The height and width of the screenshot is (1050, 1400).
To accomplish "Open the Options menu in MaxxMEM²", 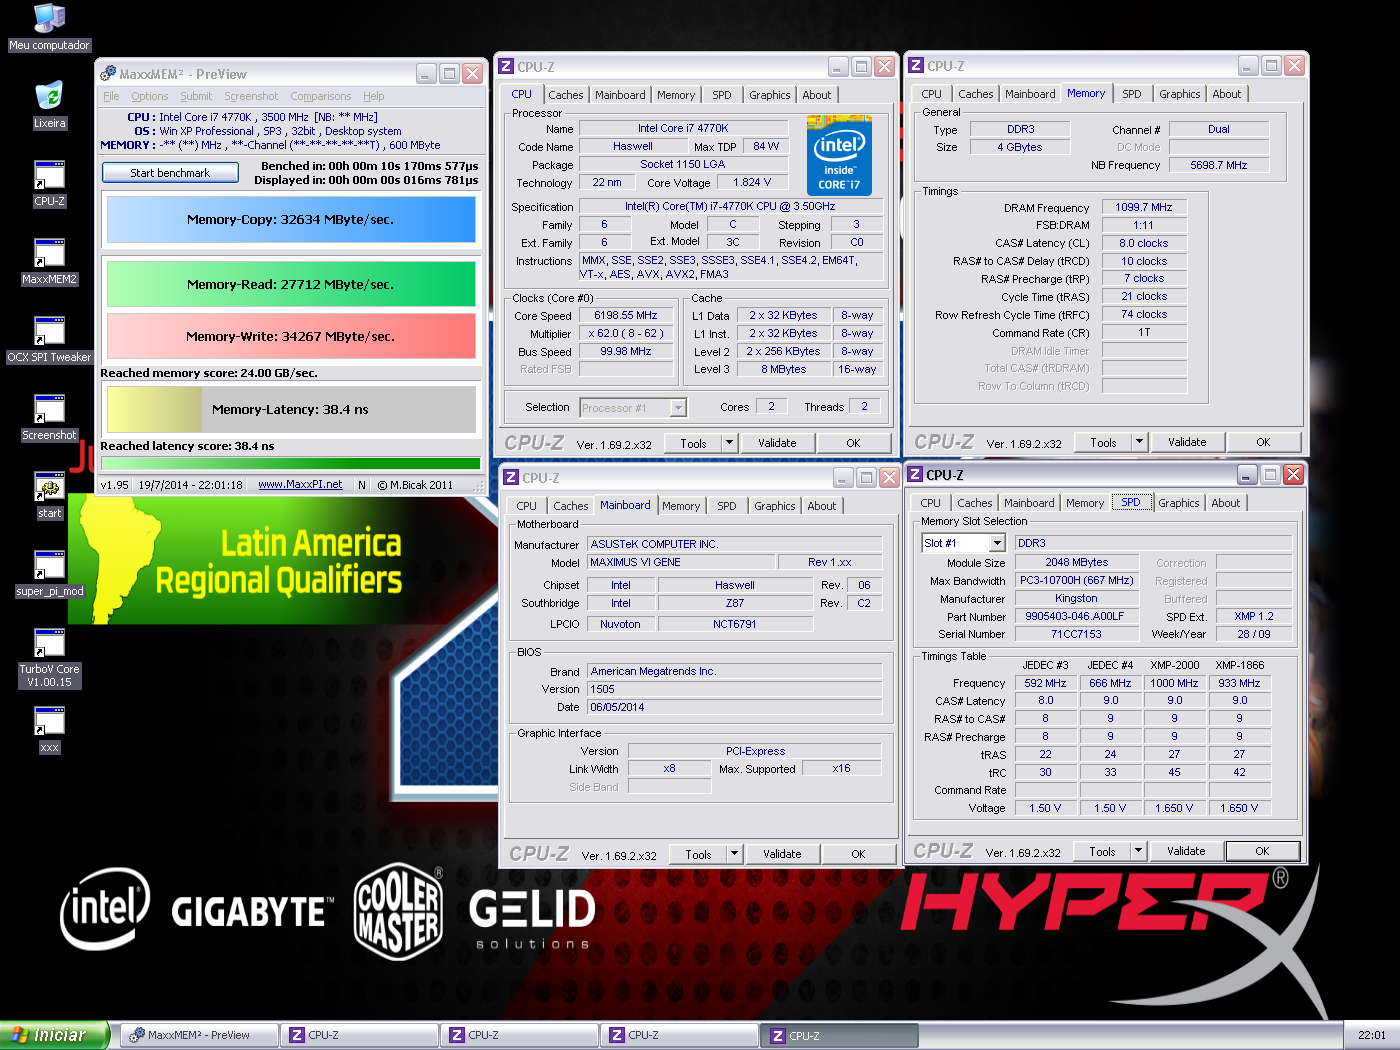I will click(150, 96).
